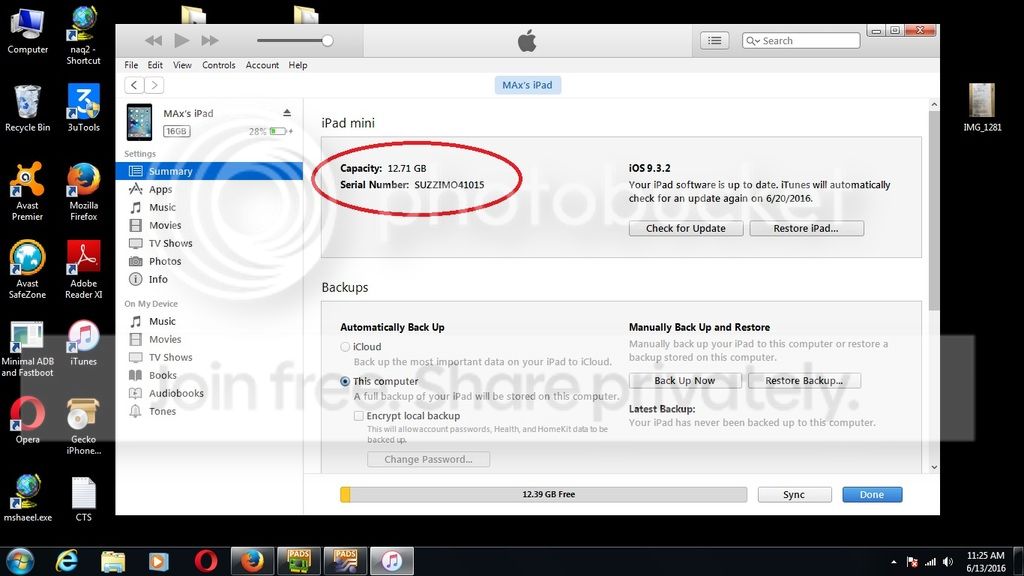
Task: Click the Rewind previous track icon
Action: [x=153, y=40]
